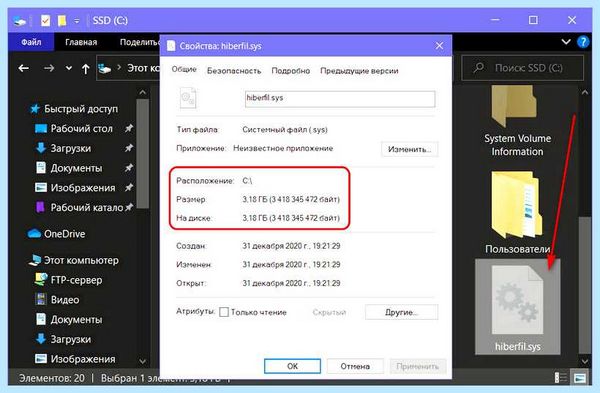Screen dimensions: 600x393
Task: Click Загрузки icon under Этот компьютер
Action: pos(41,339)
